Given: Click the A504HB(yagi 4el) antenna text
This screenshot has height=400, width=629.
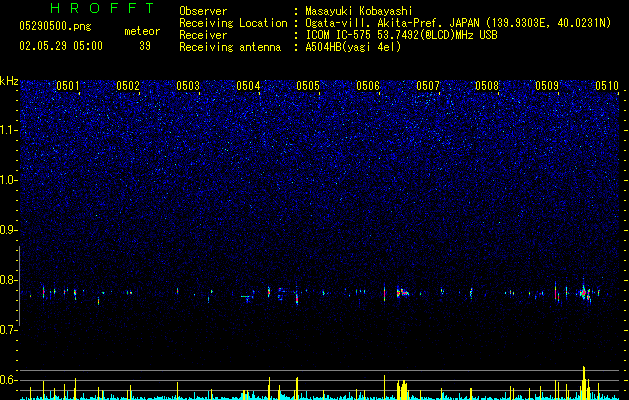Looking at the screenshot, I should [x=353, y=47].
